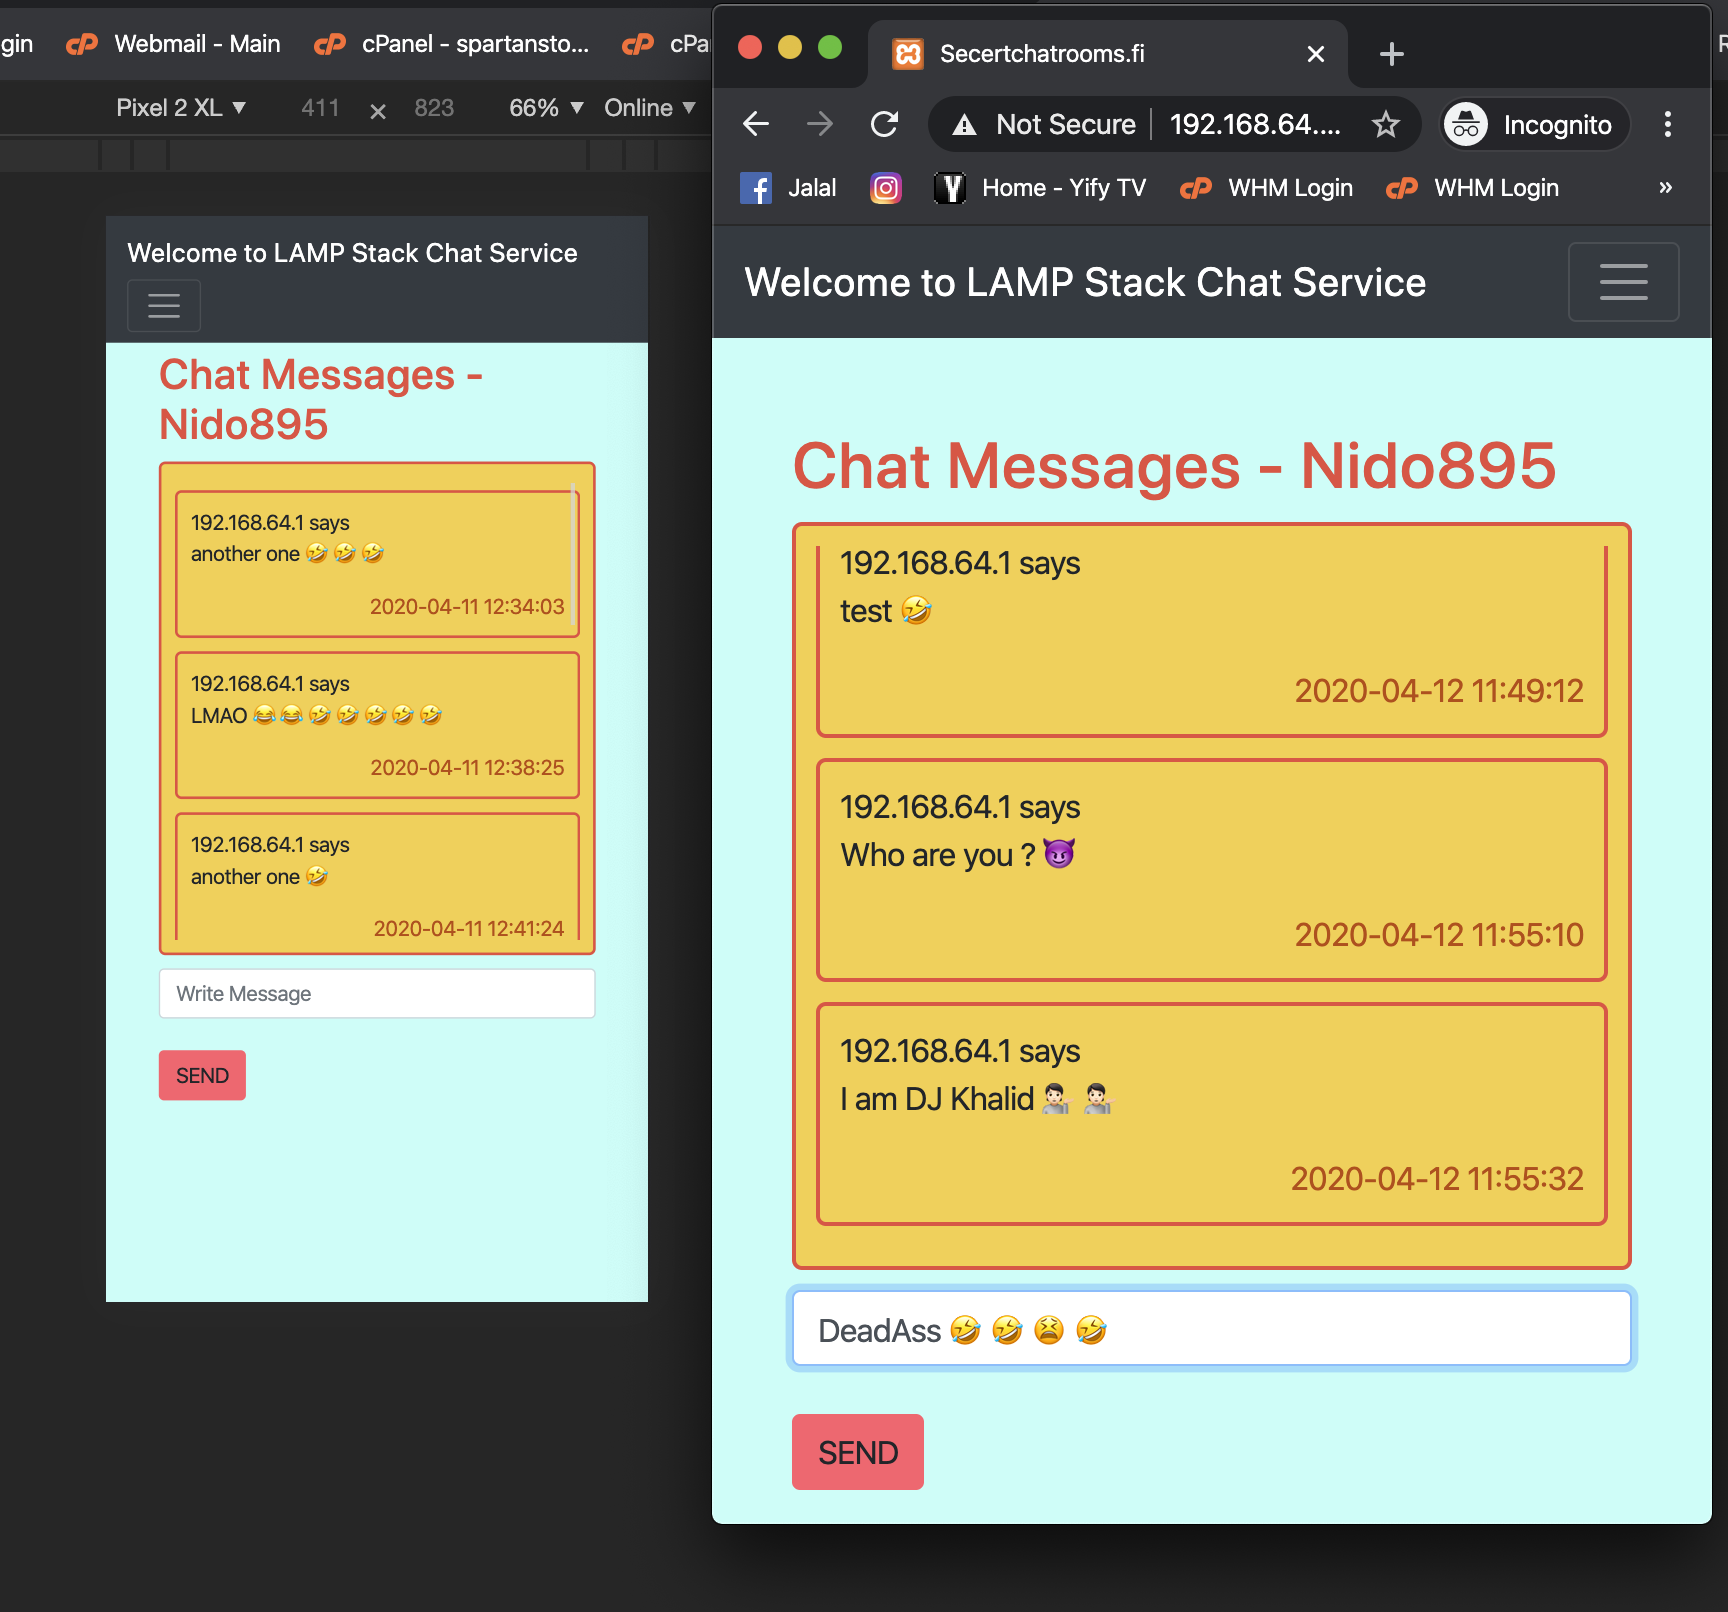The image size is (1728, 1612).
Task: Switch to the cPanel - spartansto tab
Action: tap(452, 44)
